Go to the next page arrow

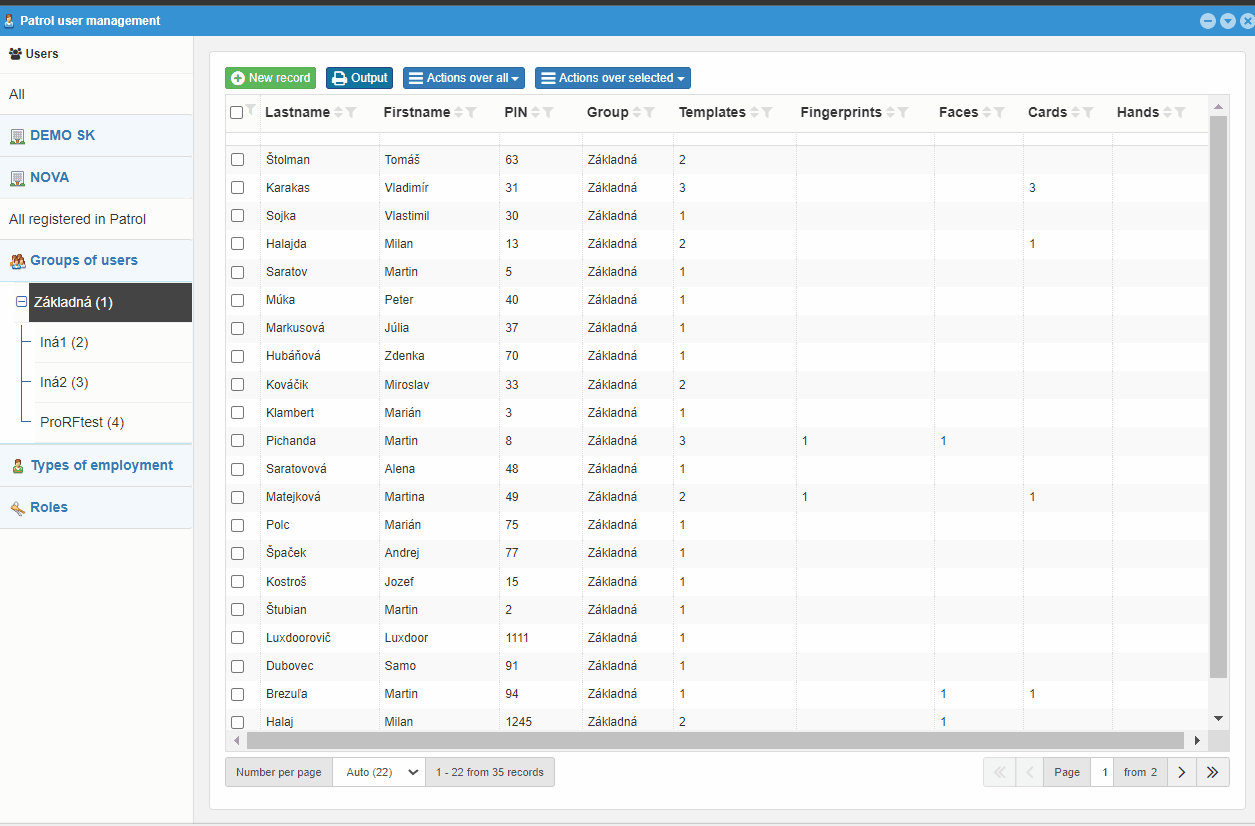coord(1182,772)
